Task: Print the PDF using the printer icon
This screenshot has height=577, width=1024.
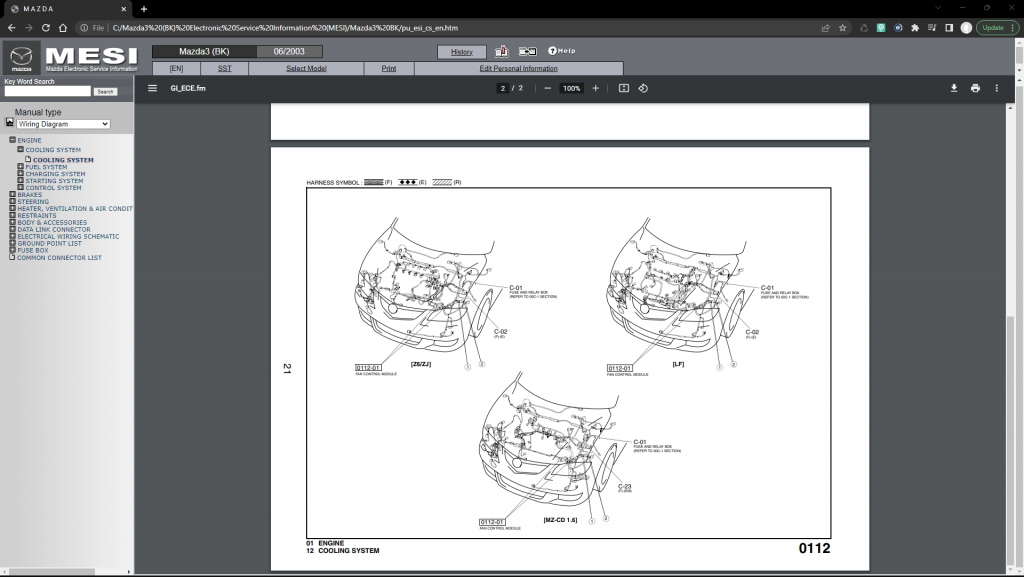Action: coord(975,88)
